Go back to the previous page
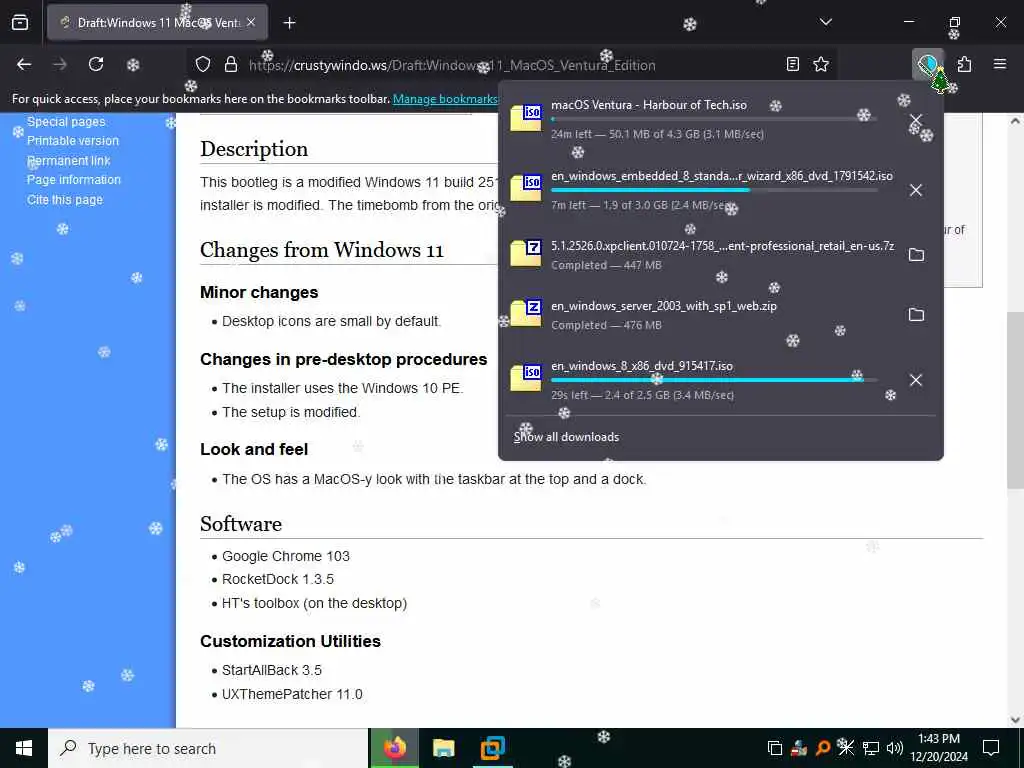Viewport: 1024px width, 768px height. [x=24, y=65]
